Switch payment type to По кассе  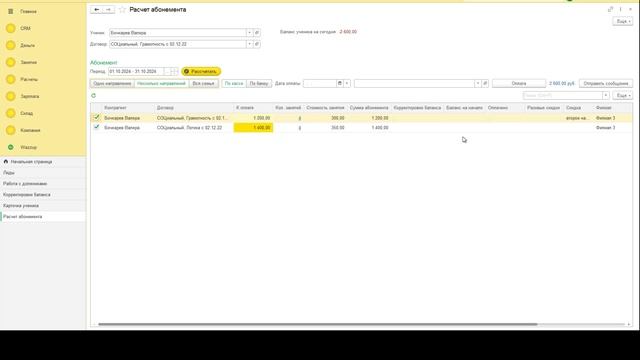(234, 83)
